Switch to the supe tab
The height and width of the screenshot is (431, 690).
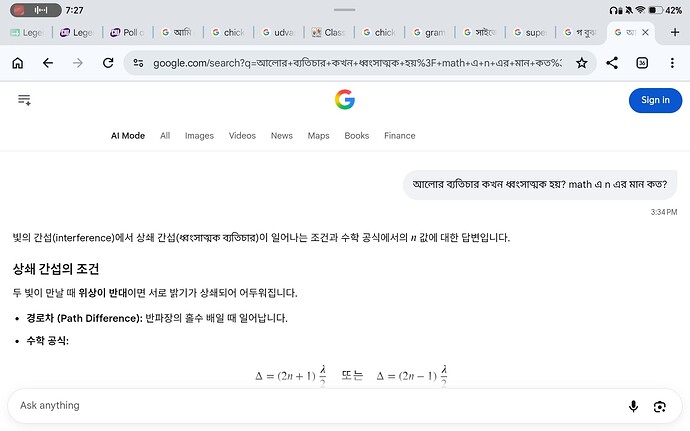tap(530, 33)
